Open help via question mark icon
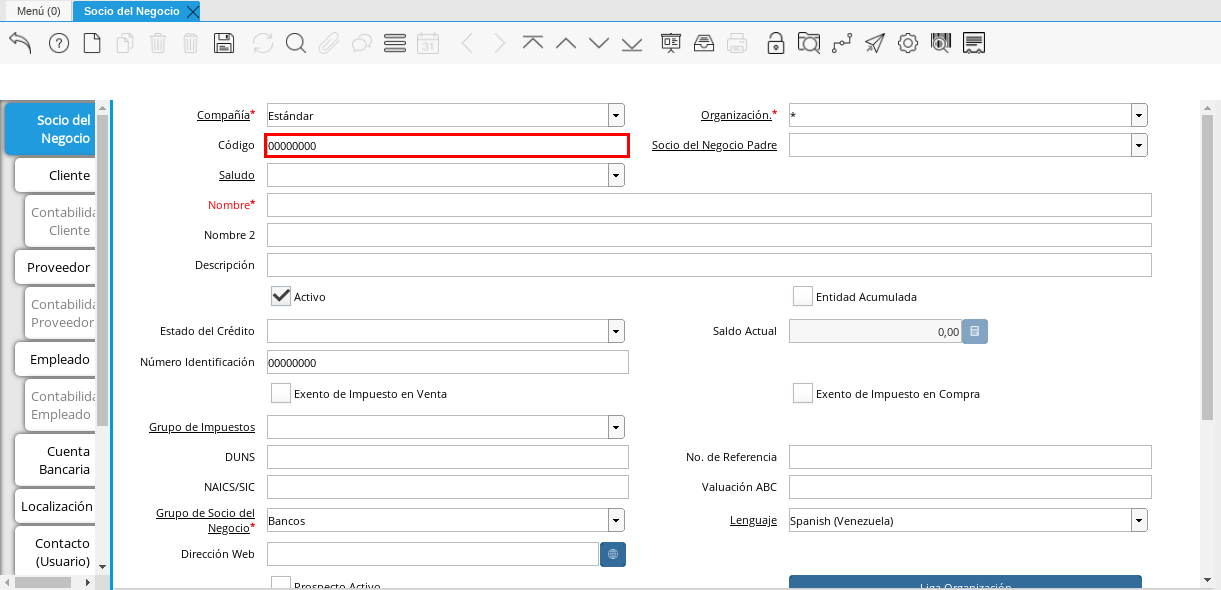Screen dimensions: 1221x590 (x=59, y=43)
